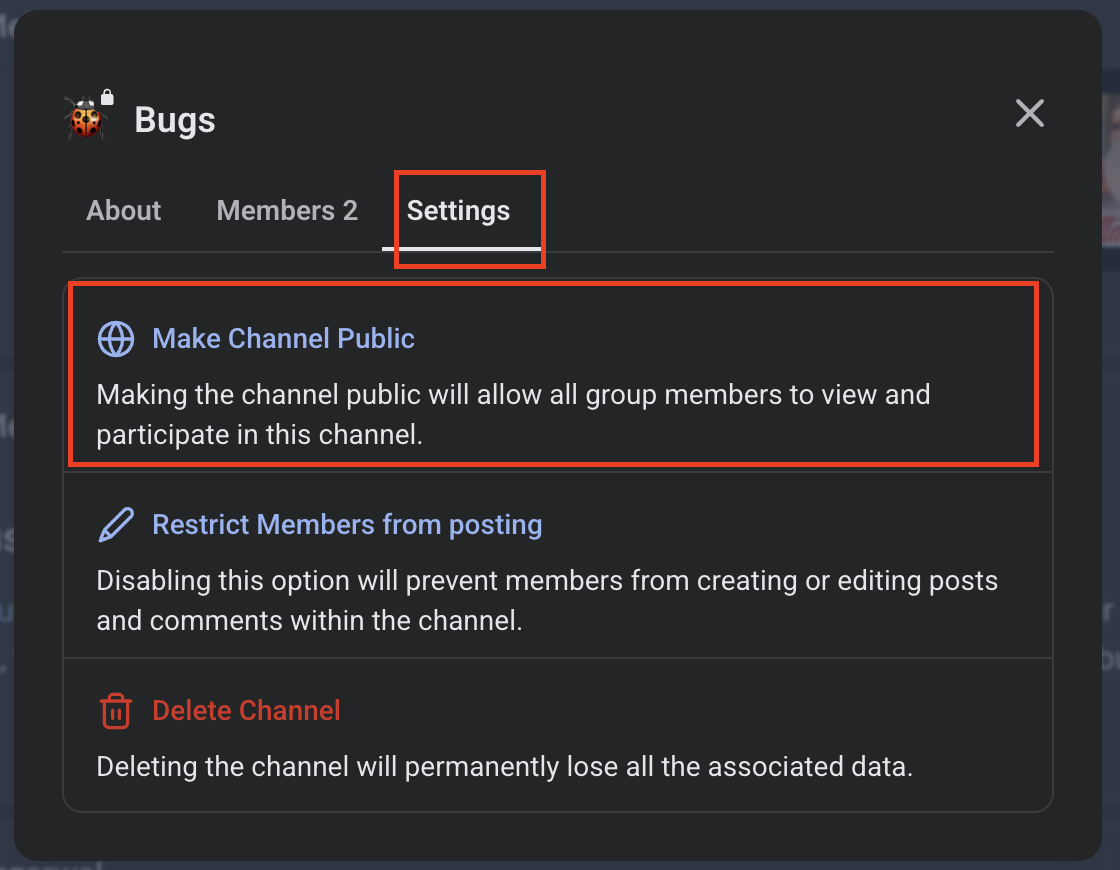
Task: Close the Bugs channel dialog
Action: point(1029,113)
